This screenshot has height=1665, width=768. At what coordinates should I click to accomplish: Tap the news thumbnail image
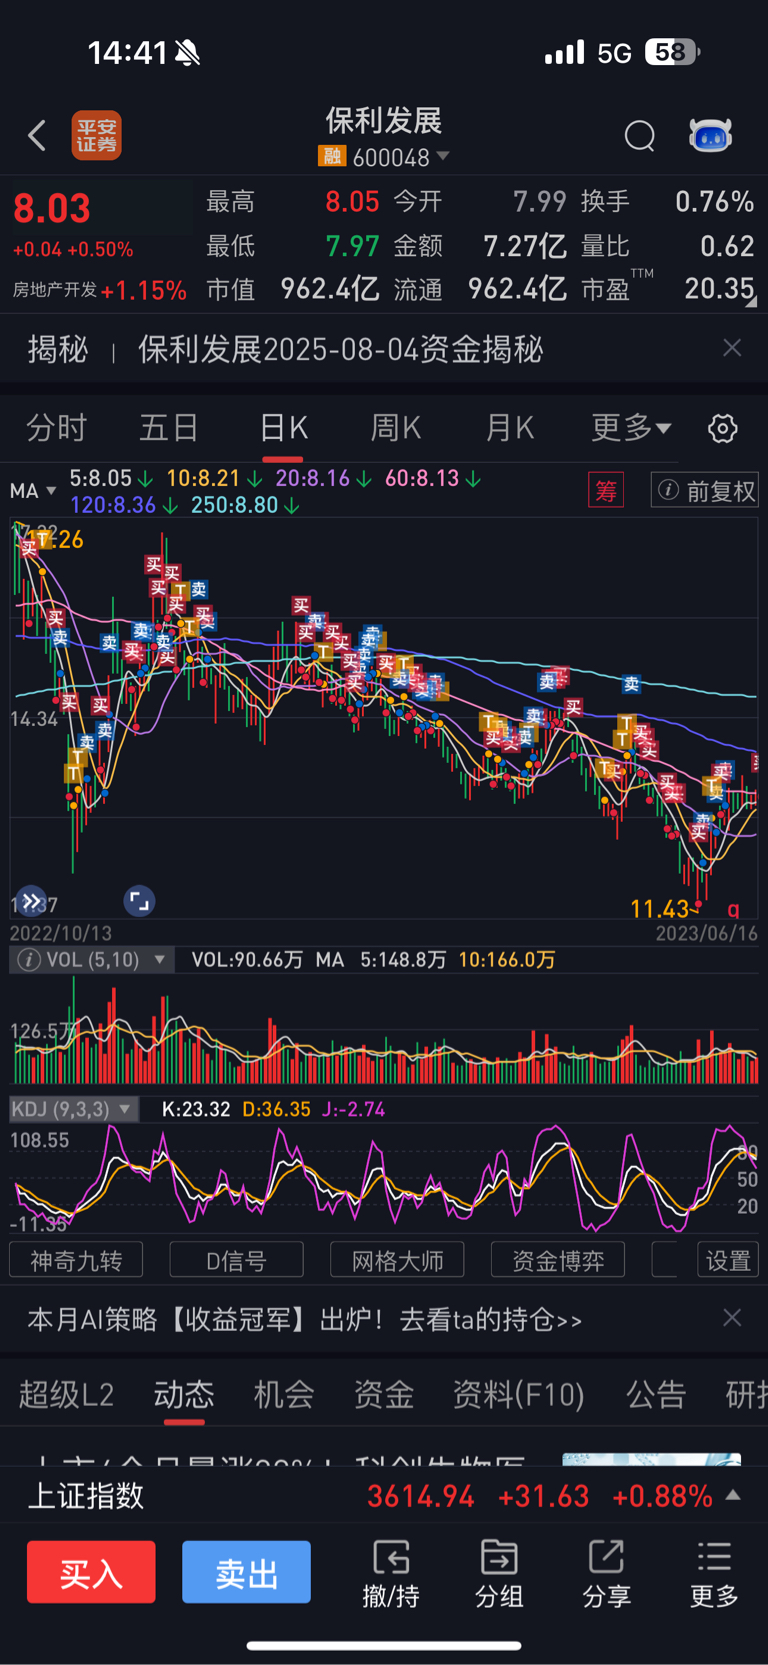pos(651,1459)
